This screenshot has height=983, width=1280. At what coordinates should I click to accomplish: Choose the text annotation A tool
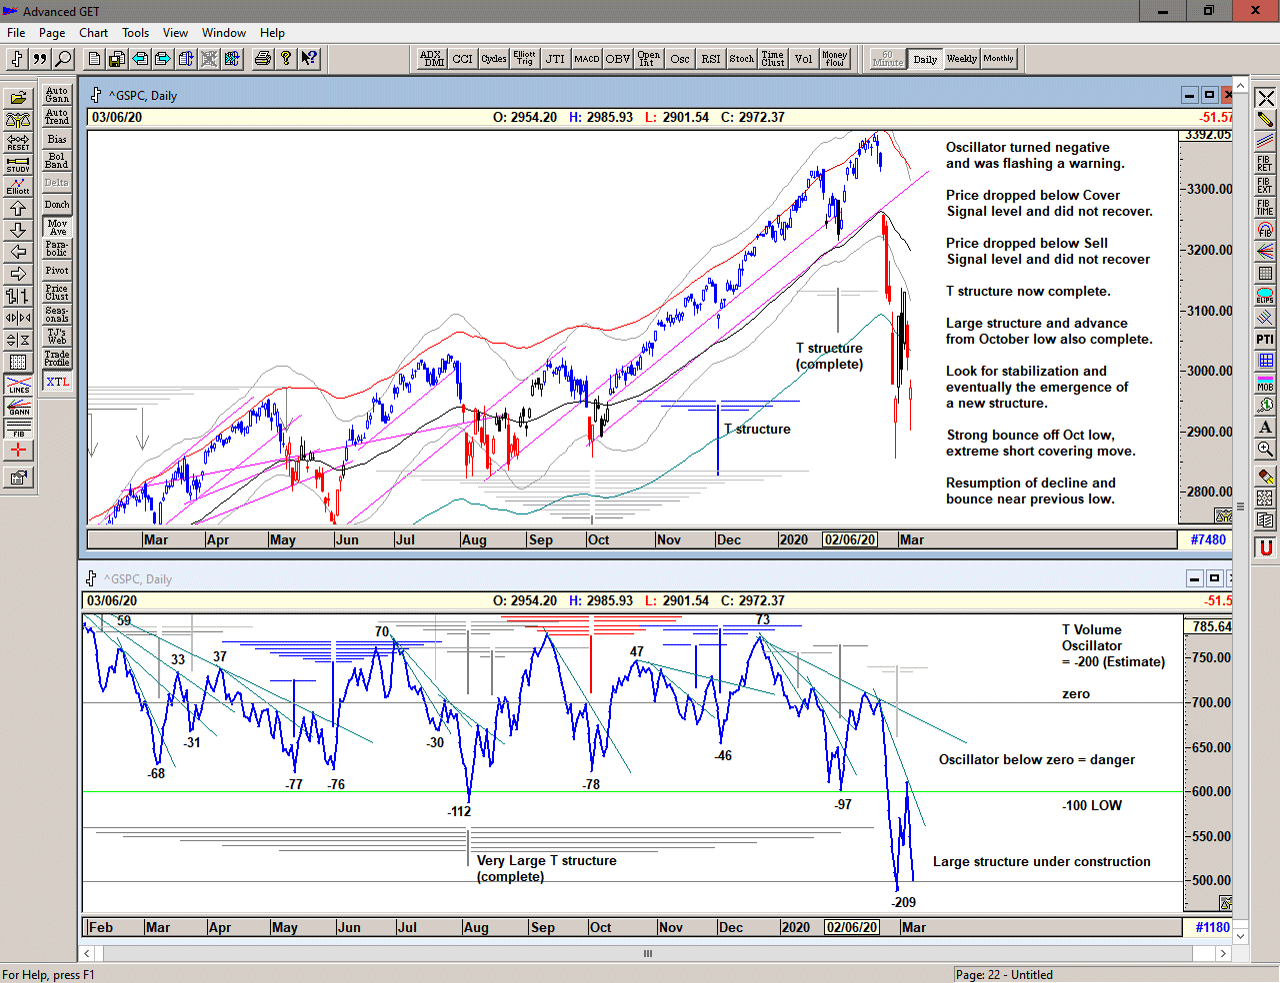point(1265,427)
